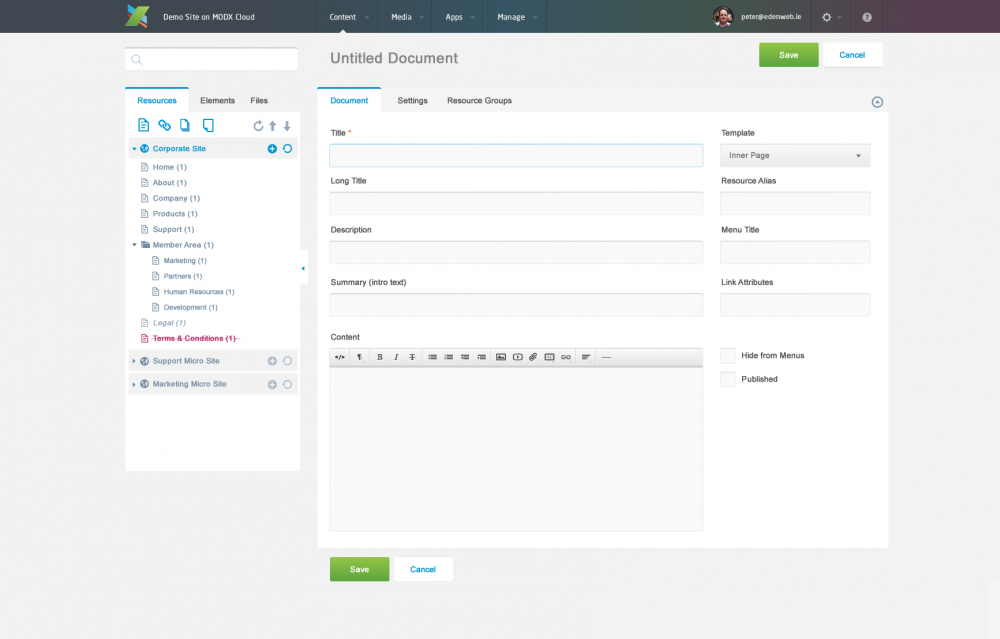
Task: Select Terms & Conditions tree item
Action: pos(194,339)
